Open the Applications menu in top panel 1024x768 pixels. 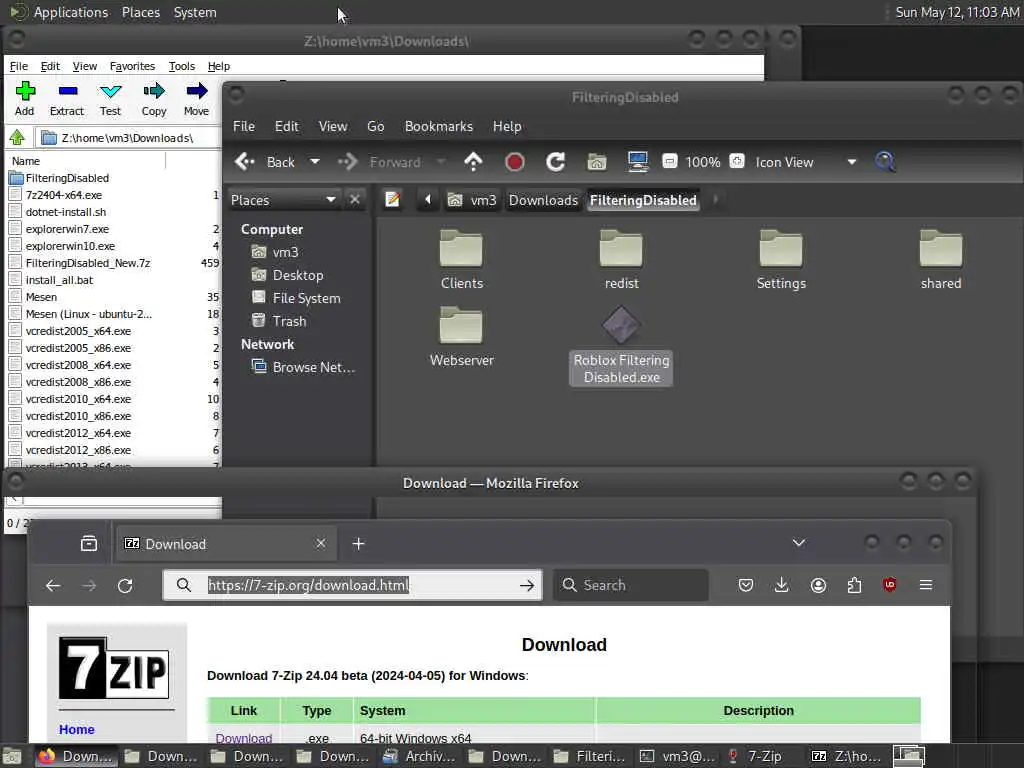(x=71, y=12)
